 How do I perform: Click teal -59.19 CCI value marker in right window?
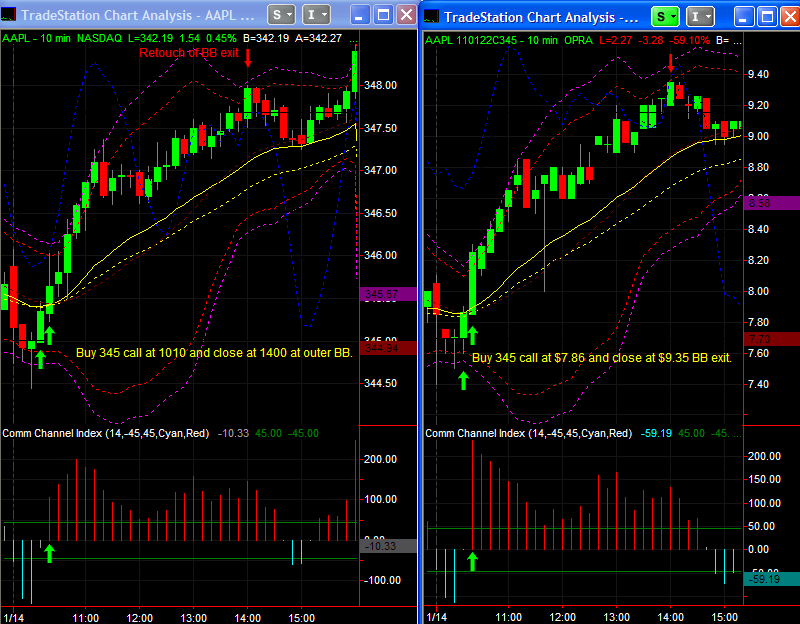point(772,579)
